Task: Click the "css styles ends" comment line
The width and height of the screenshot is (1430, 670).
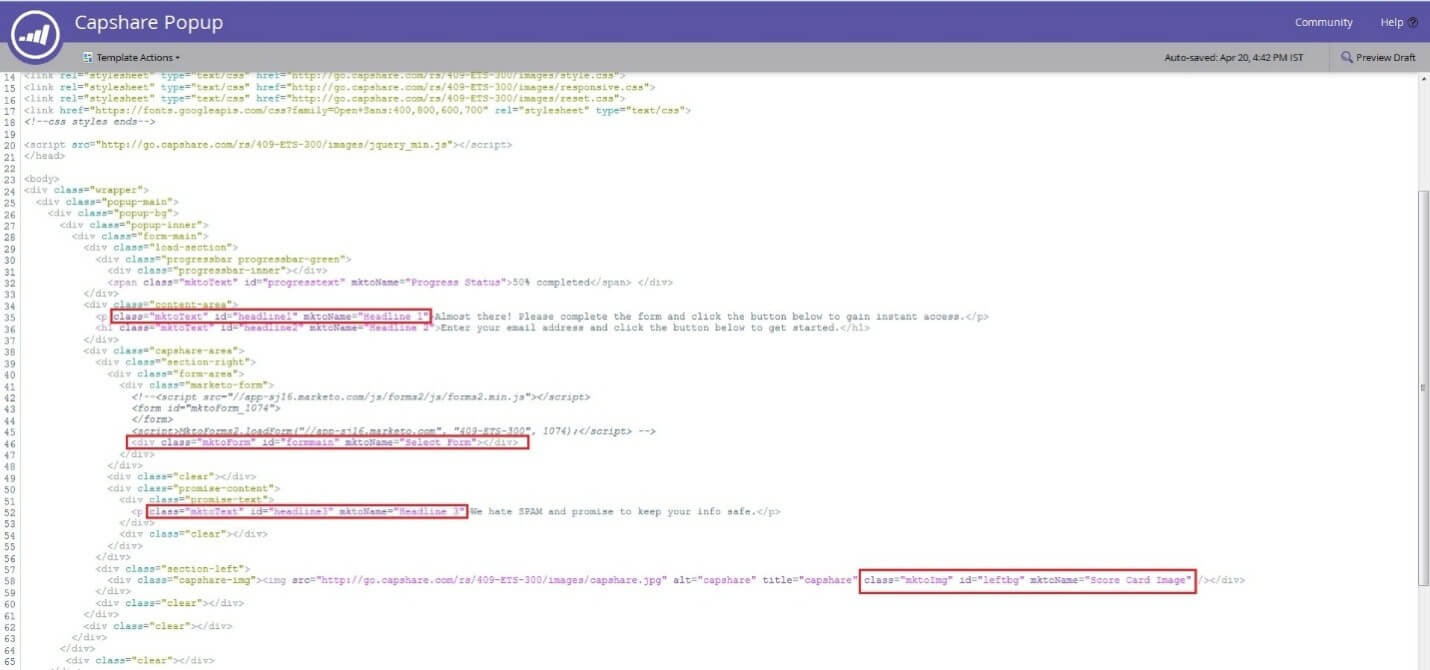Action: pyautogui.click(x=90, y=121)
